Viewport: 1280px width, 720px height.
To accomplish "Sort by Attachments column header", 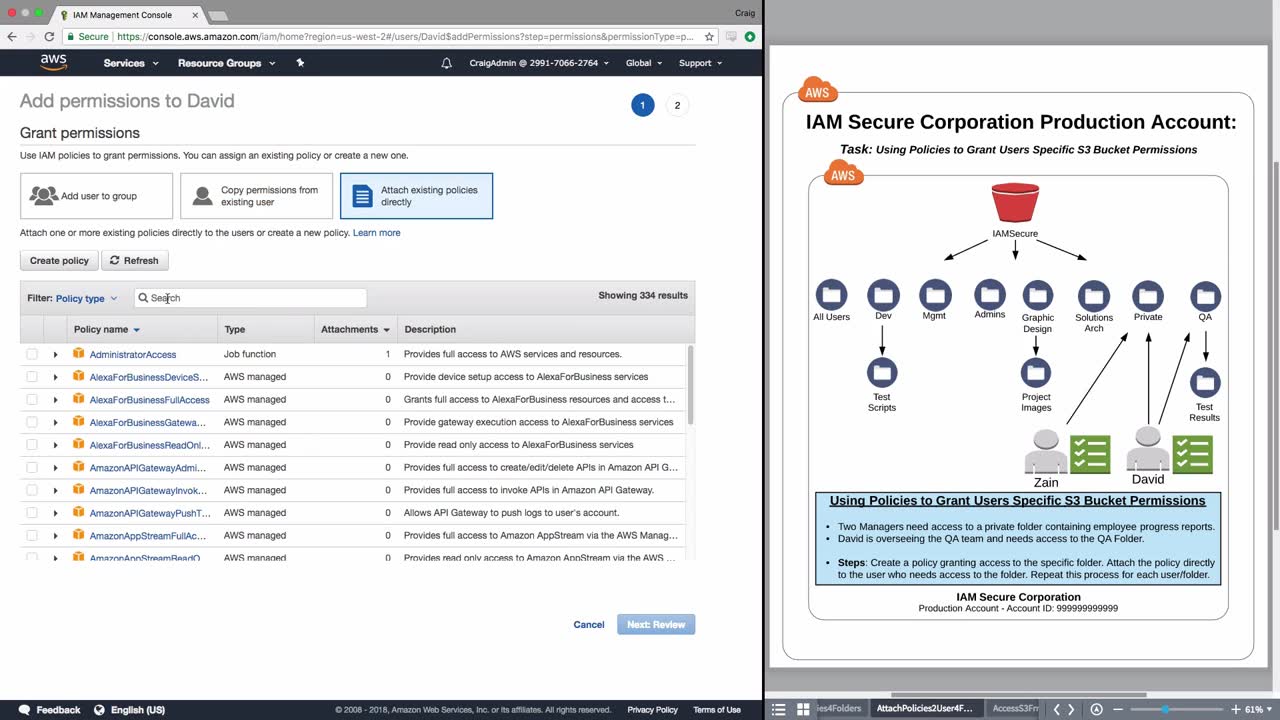I will coord(355,329).
